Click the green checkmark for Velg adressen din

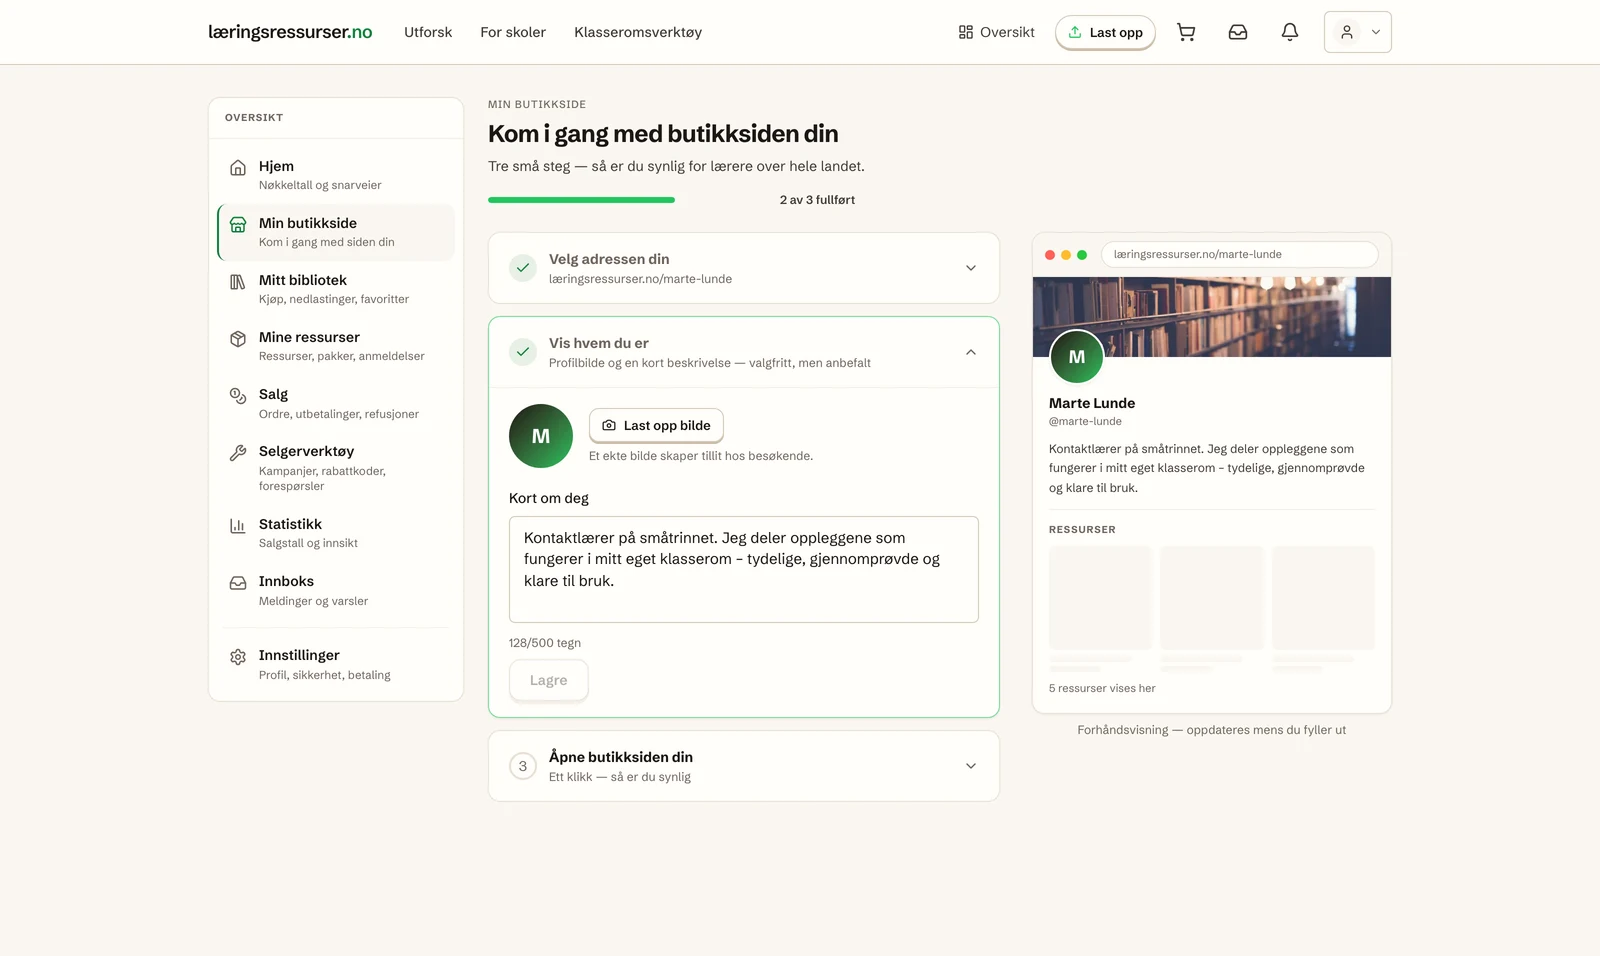pos(523,268)
